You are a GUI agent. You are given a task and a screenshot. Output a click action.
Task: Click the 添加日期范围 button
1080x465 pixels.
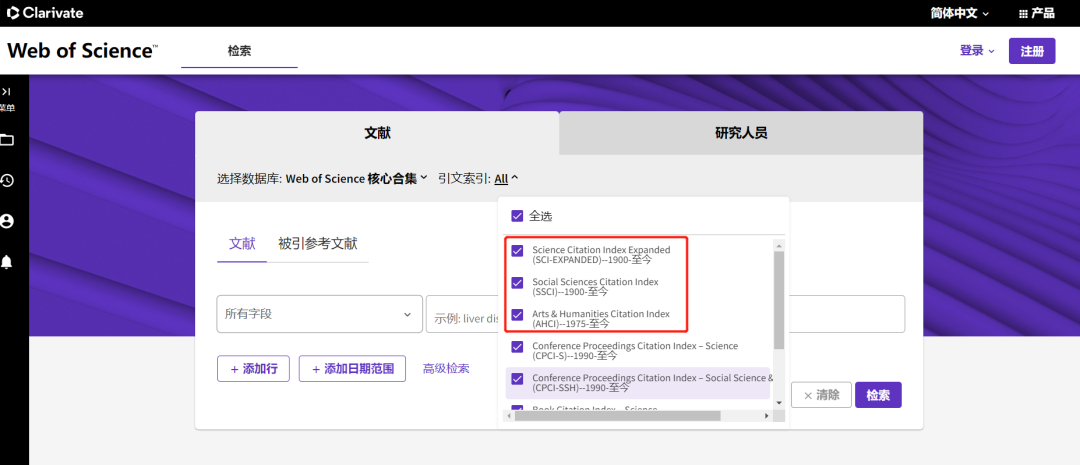(x=352, y=369)
